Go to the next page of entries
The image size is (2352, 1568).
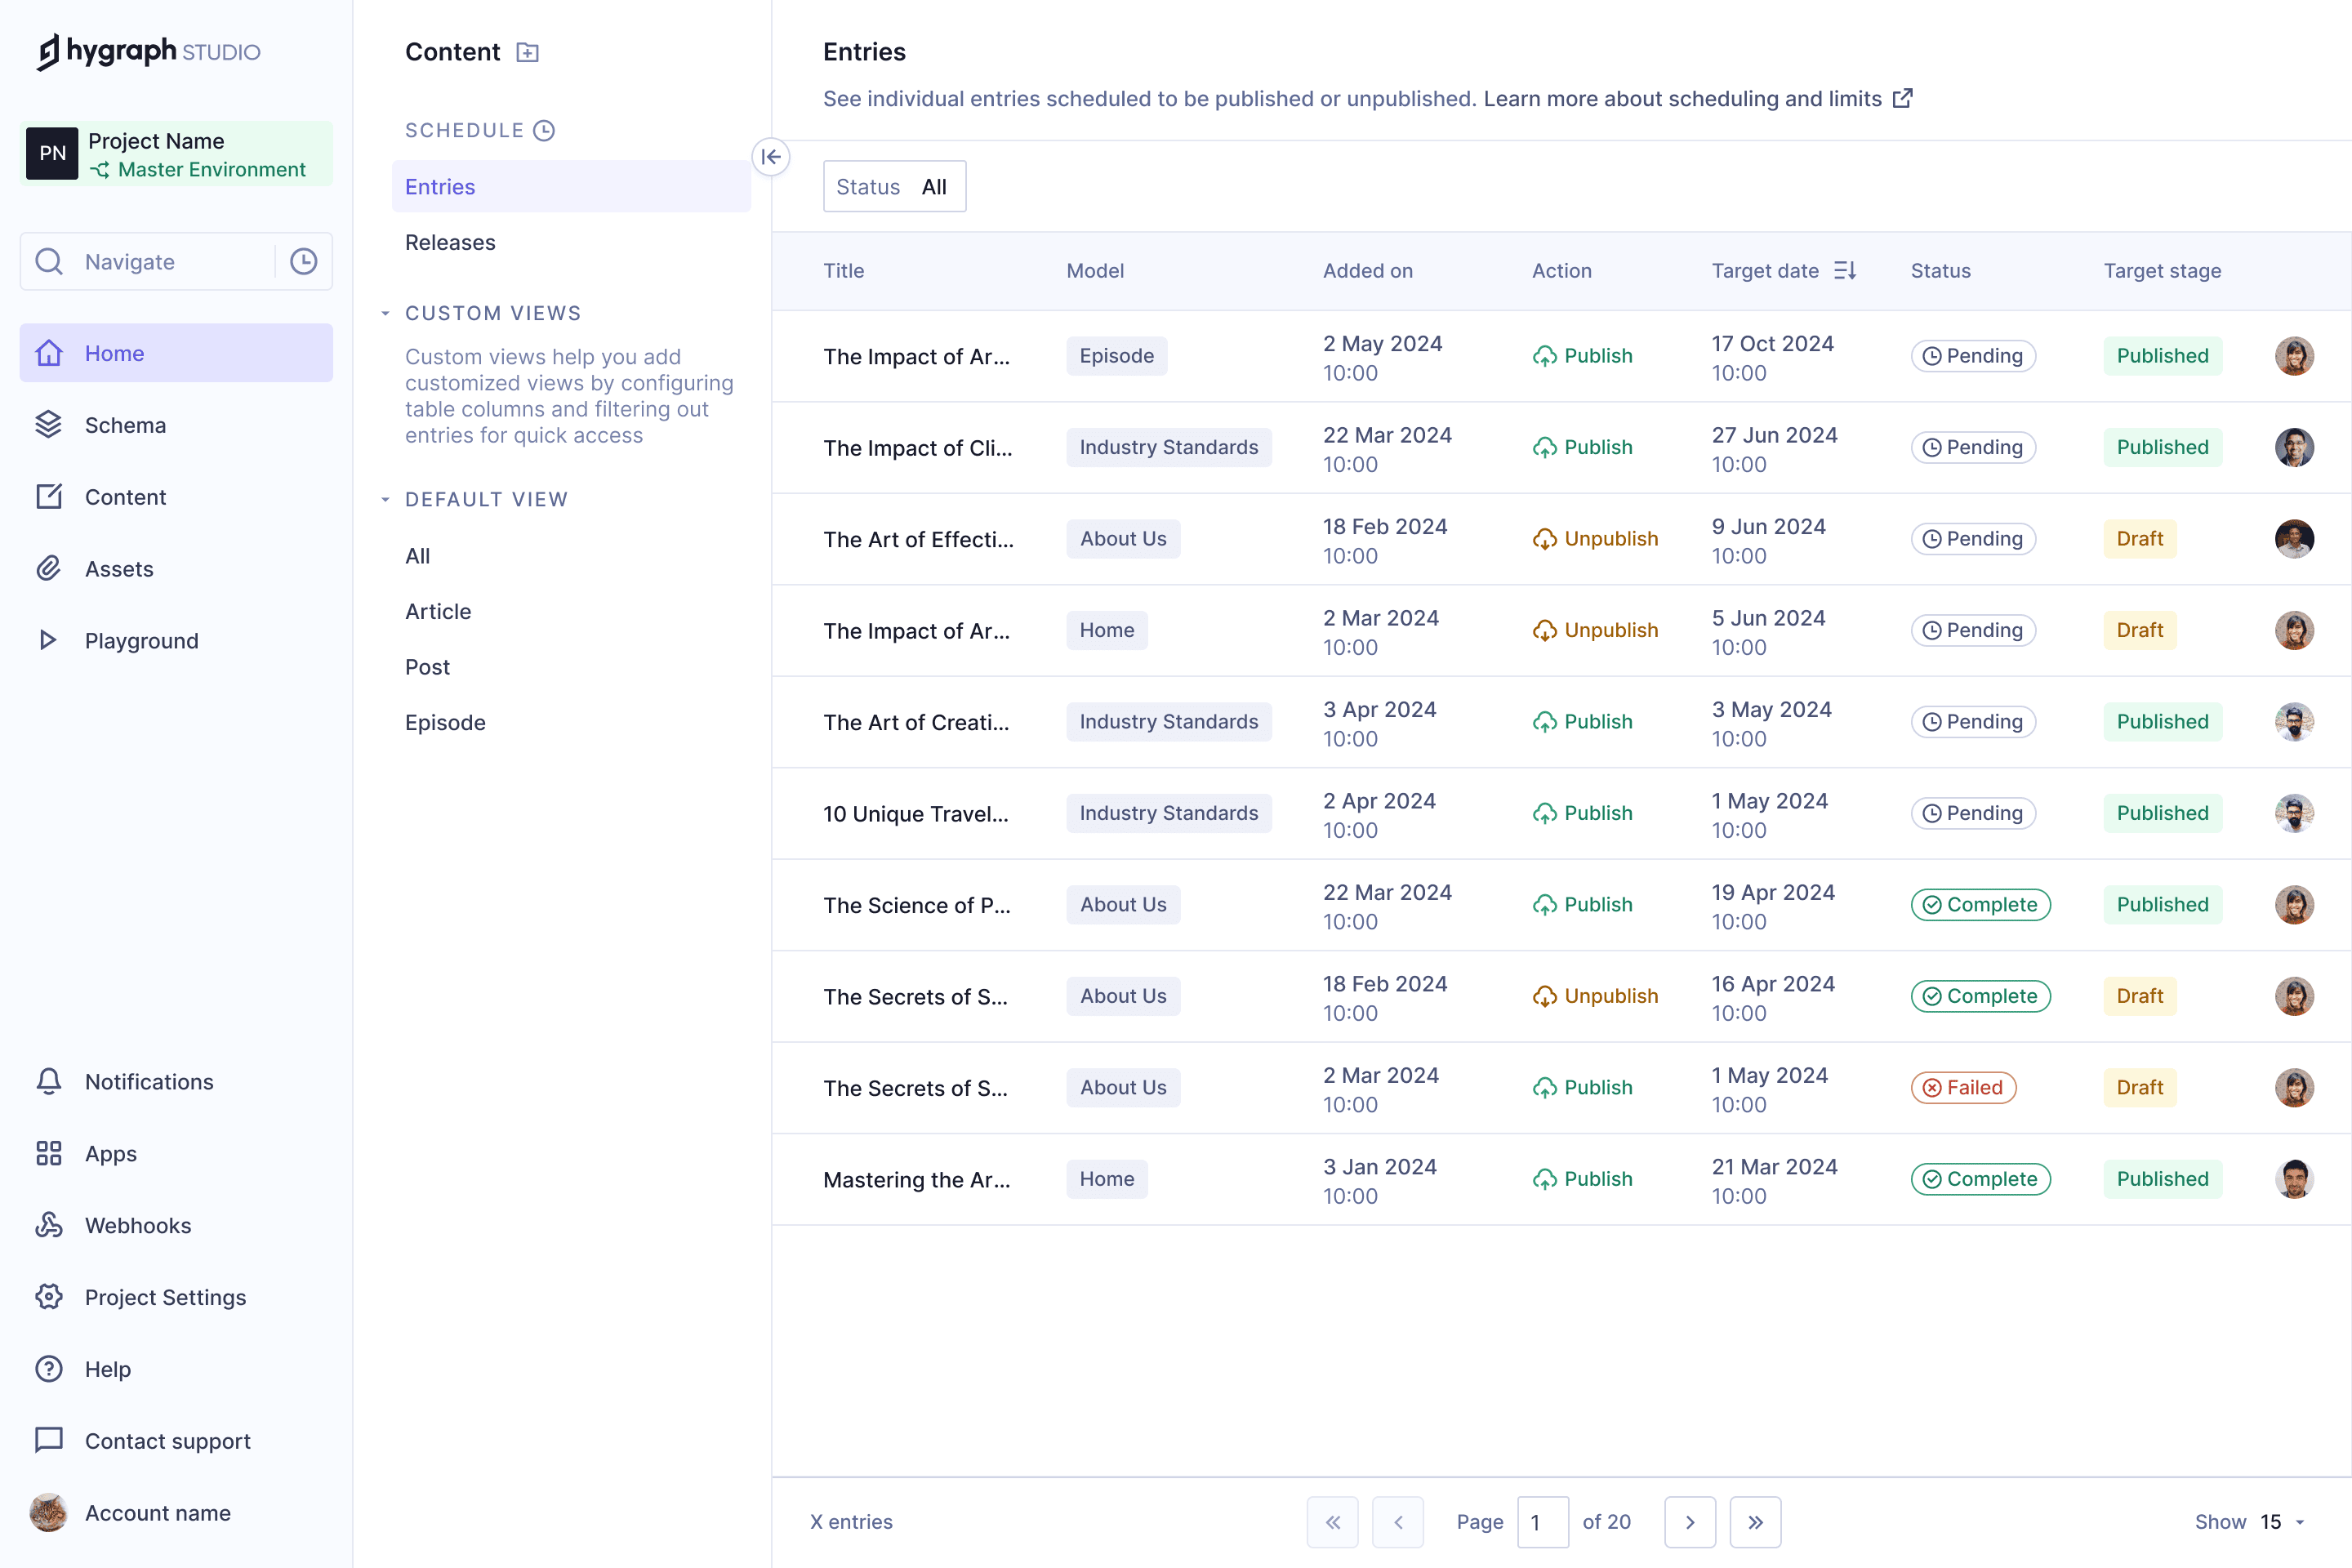(1690, 1521)
